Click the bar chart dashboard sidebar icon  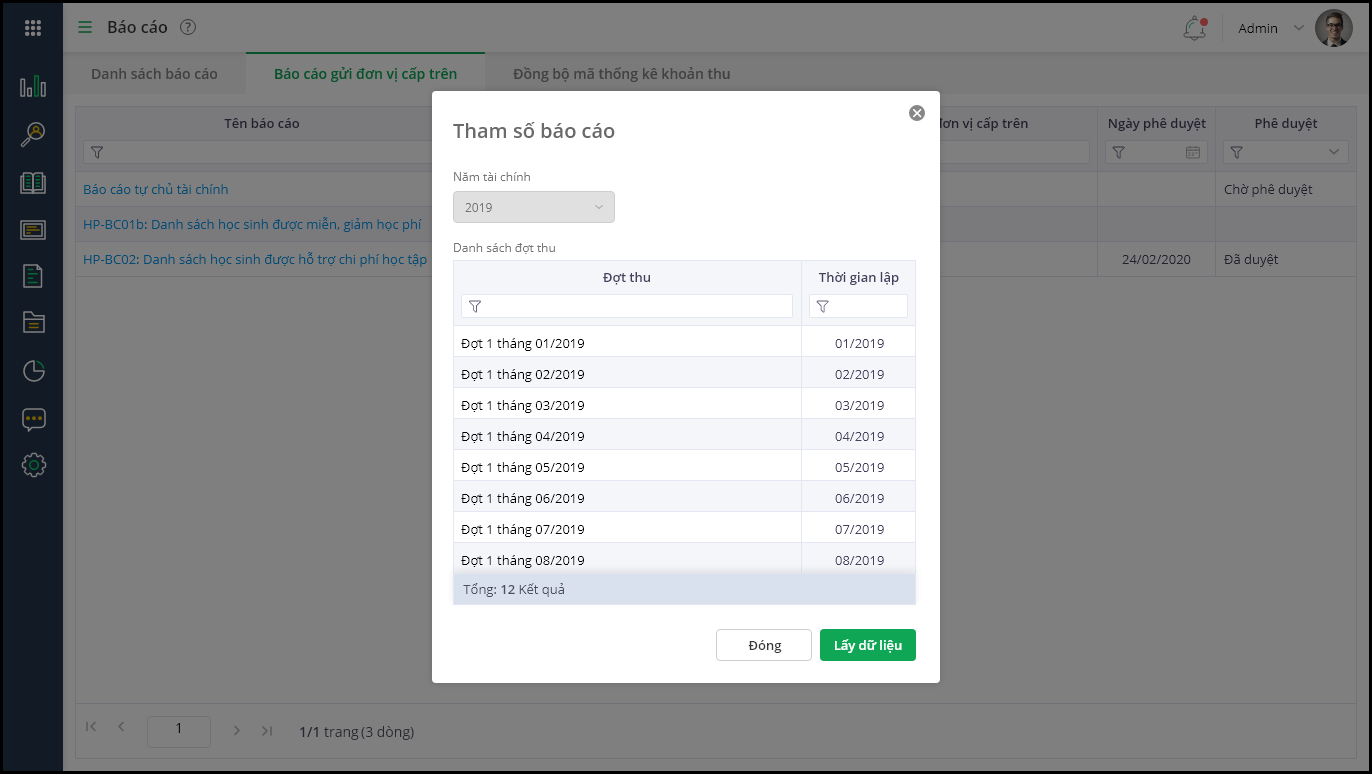pos(33,87)
